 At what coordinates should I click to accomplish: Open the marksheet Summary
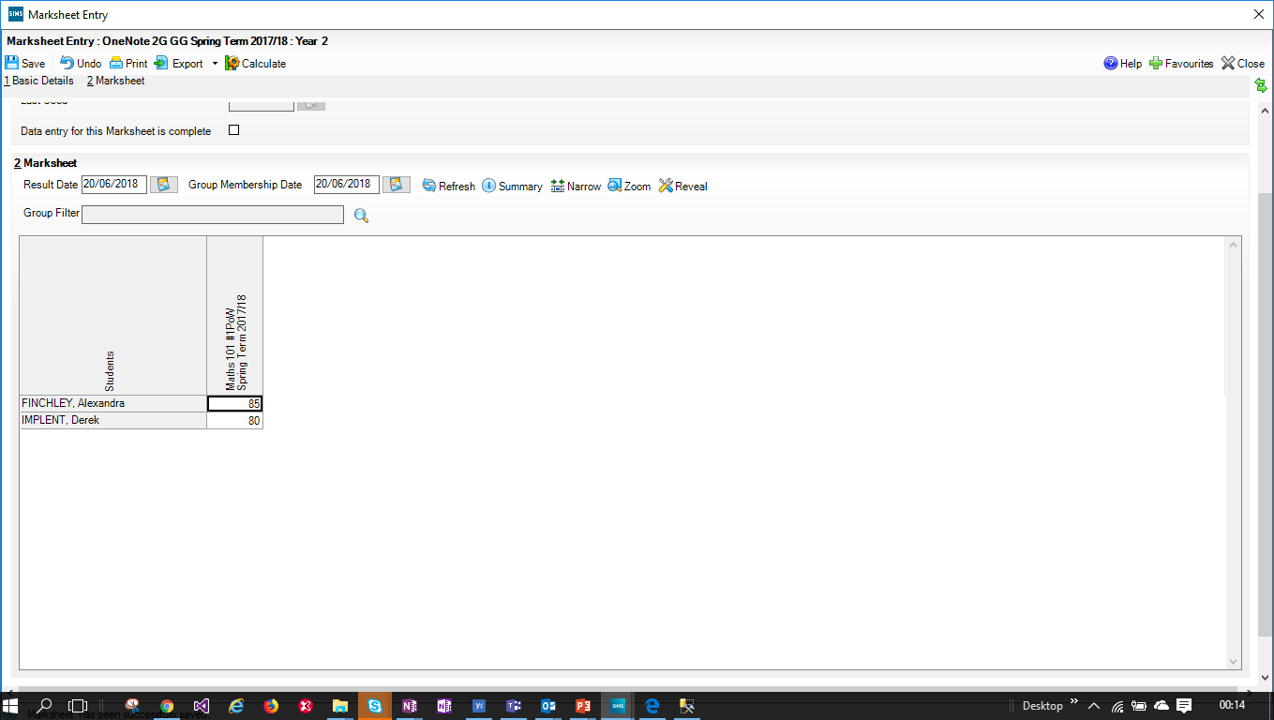coord(512,186)
